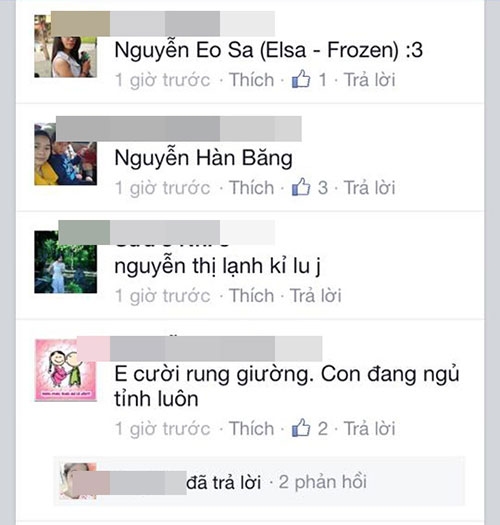This screenshot has height=525, width=500.
Task: Like the 'E cười rung giường' comment
Action: click(x=252, y=429)
